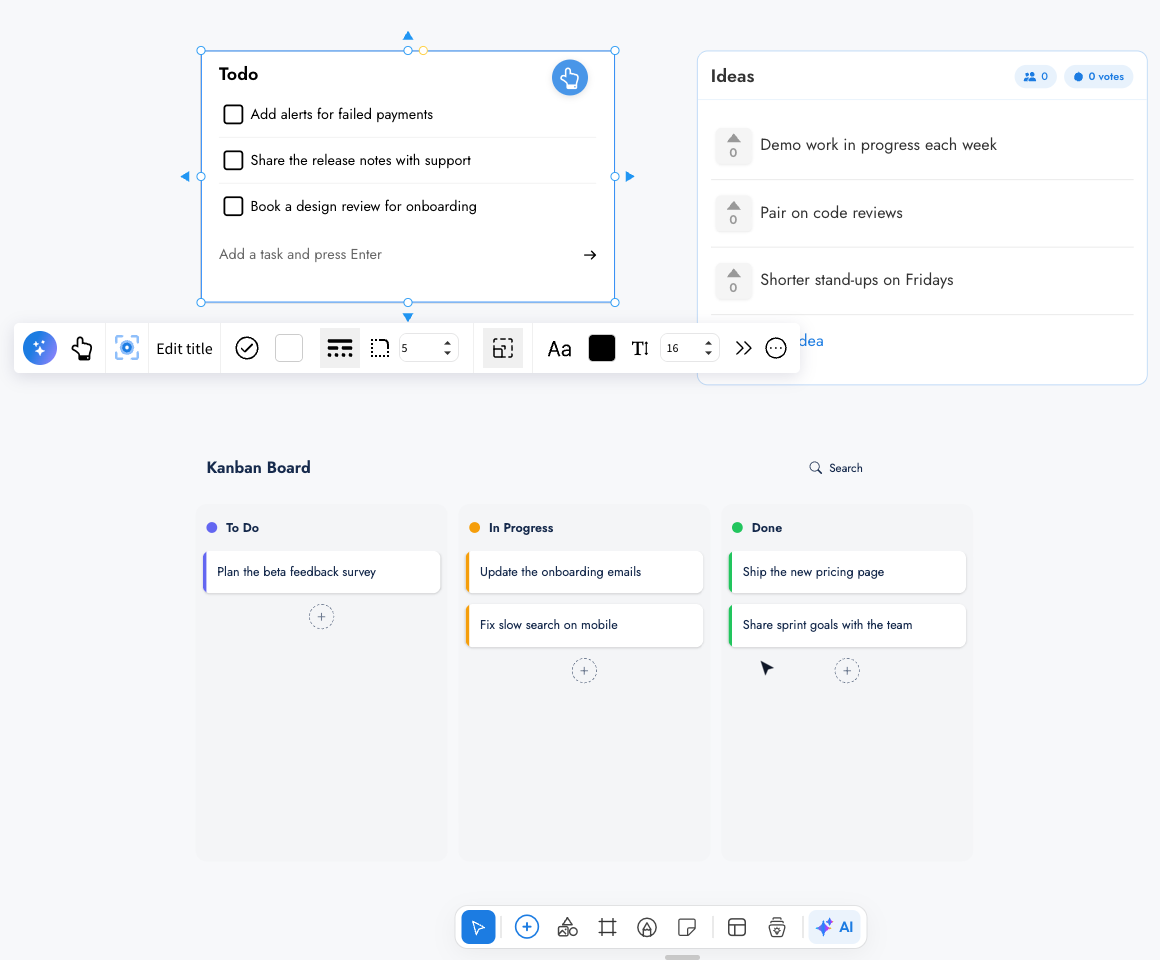Click the 0 votes badge in Ideas
1160x960 pixels.
pos(1098,76)
